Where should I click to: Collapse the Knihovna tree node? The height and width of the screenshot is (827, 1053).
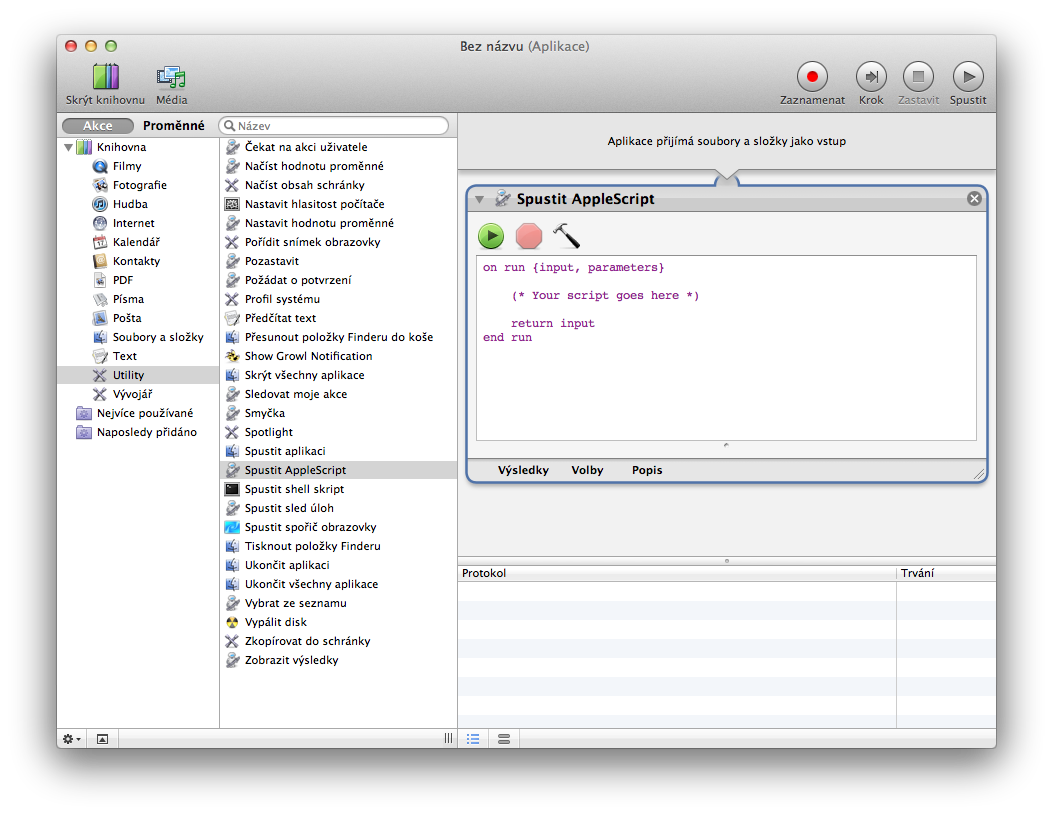69,148
